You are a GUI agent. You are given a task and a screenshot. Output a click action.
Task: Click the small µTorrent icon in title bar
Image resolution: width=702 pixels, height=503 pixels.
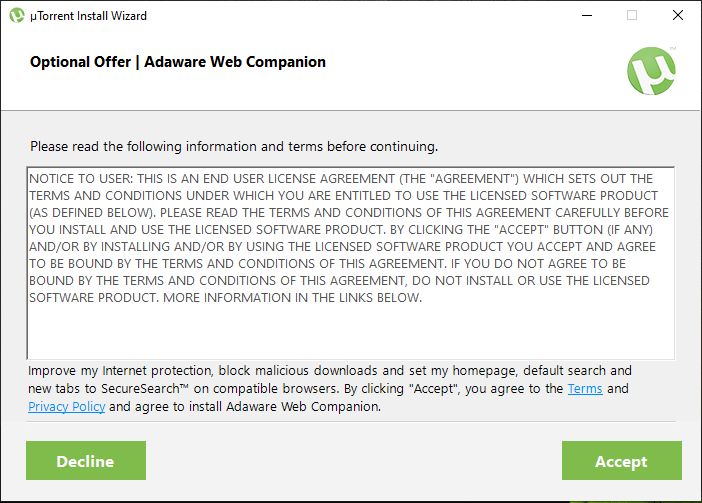pos(17,16)
